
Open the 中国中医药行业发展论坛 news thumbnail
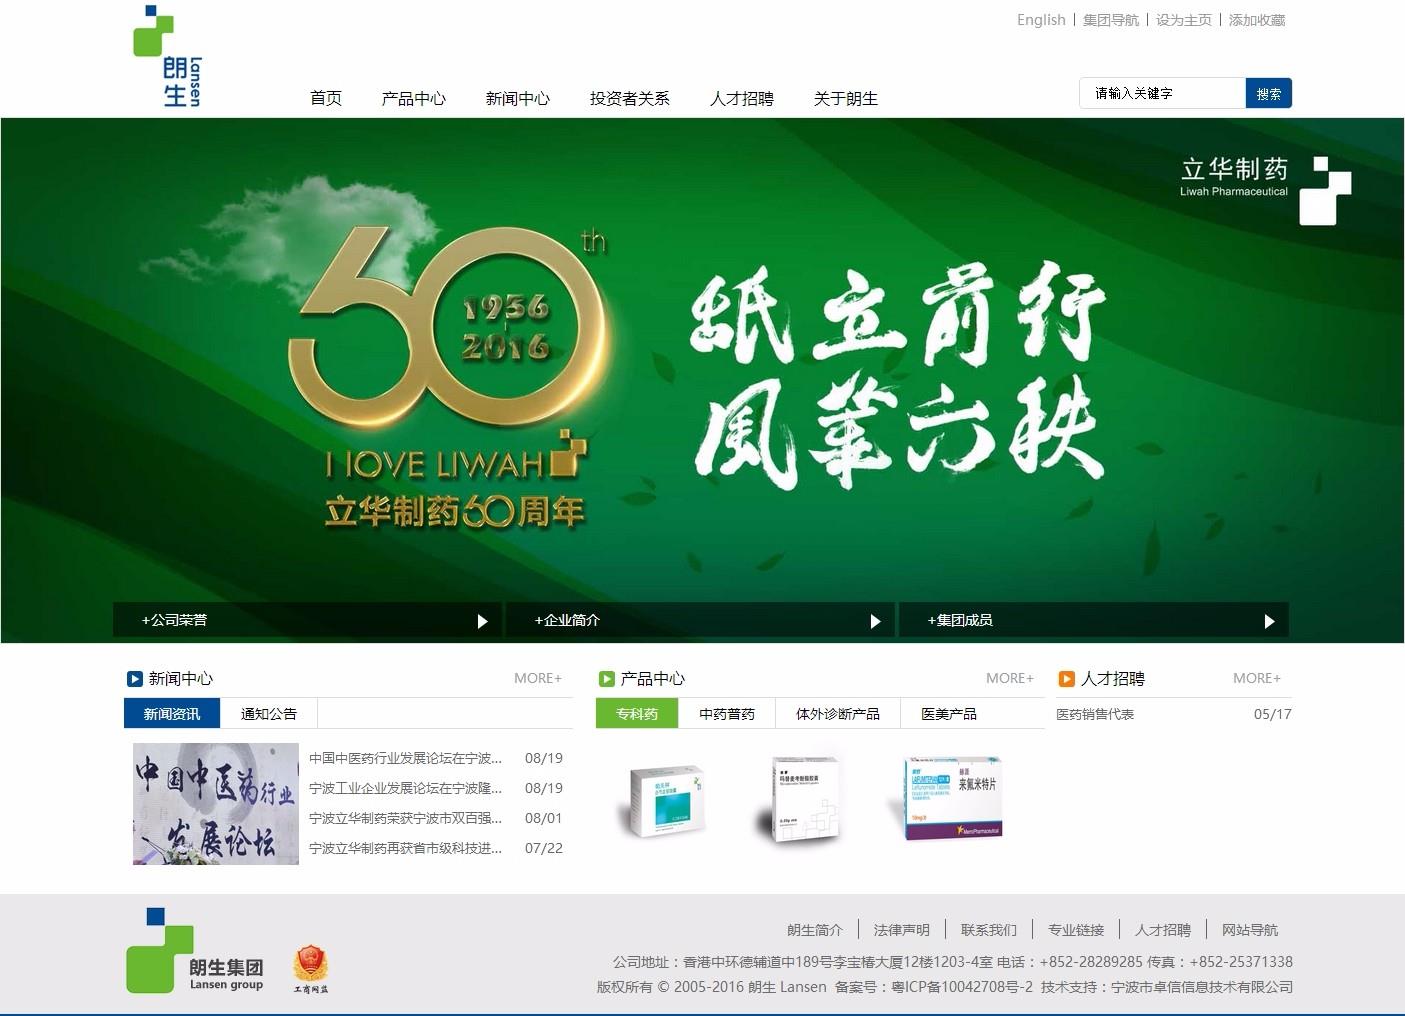coord(216,804)
